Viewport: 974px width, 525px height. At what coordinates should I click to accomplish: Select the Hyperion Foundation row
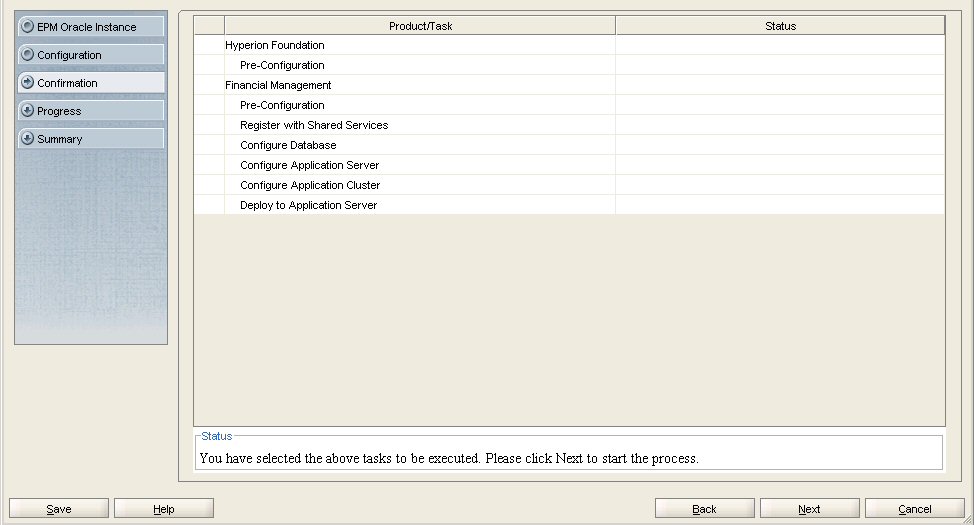pyautogui.click(x=569, y=45)
